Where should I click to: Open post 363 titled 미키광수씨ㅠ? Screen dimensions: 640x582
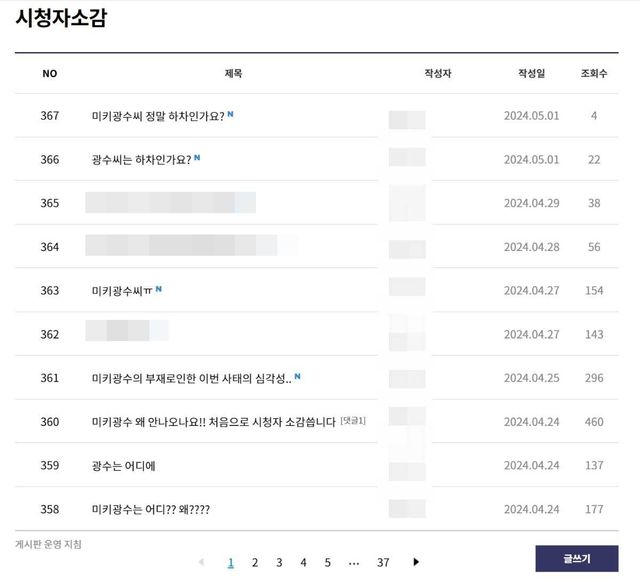pyautogui.click(x=121, y=291)
